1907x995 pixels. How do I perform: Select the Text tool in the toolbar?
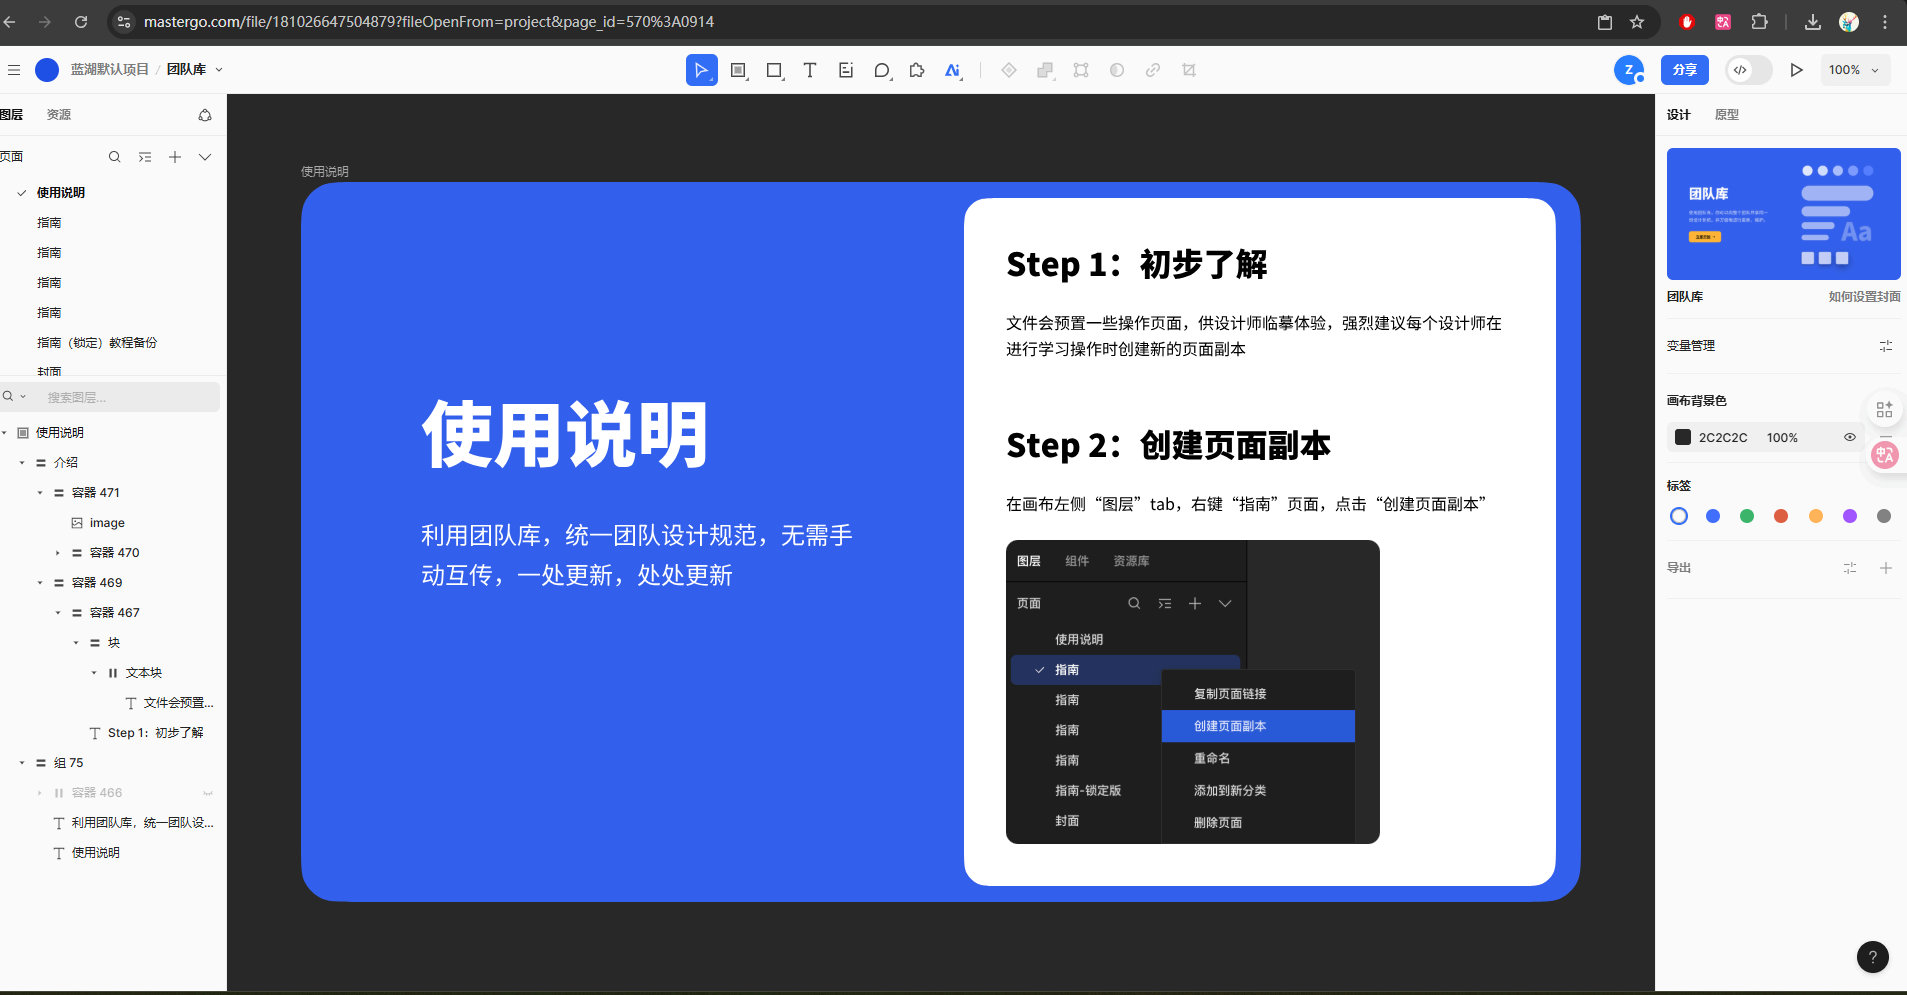pos(809,70)
